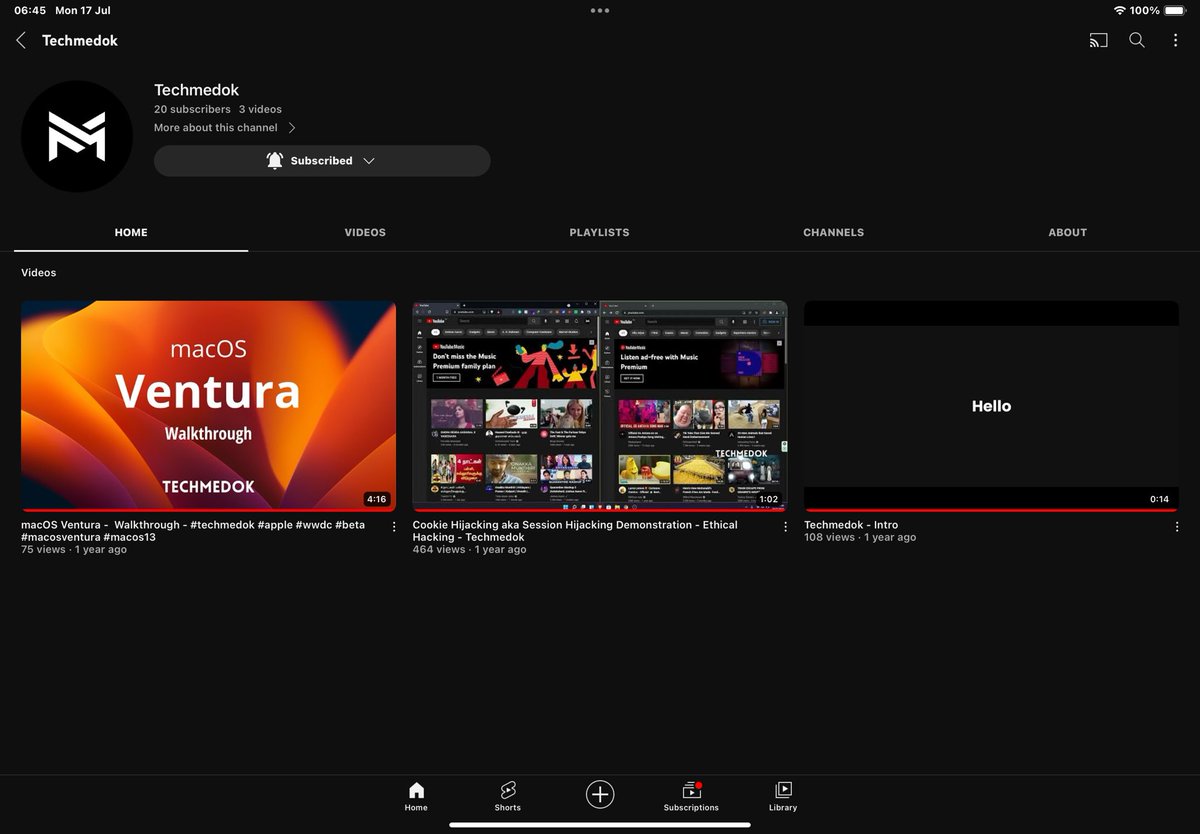The image size is (1200, 834).
Task: Switch to the VIDEOS tab
Action: pyautogui.click(x=365, y=232)
